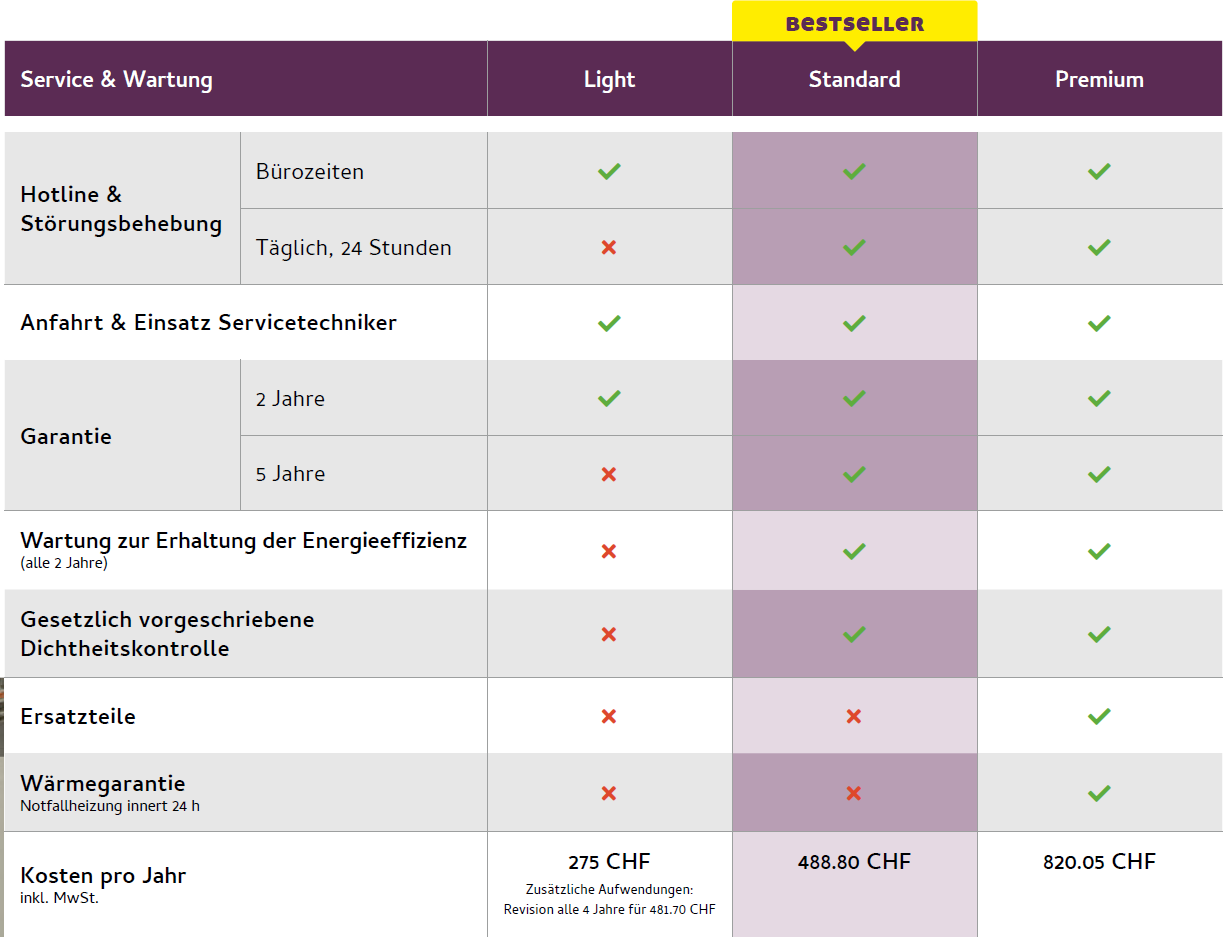This screenshot has height=937, width=1223.
Task: Click the Light checkmark for Bürozeiten
Action: pyautogui.click(x=609, y=171)
